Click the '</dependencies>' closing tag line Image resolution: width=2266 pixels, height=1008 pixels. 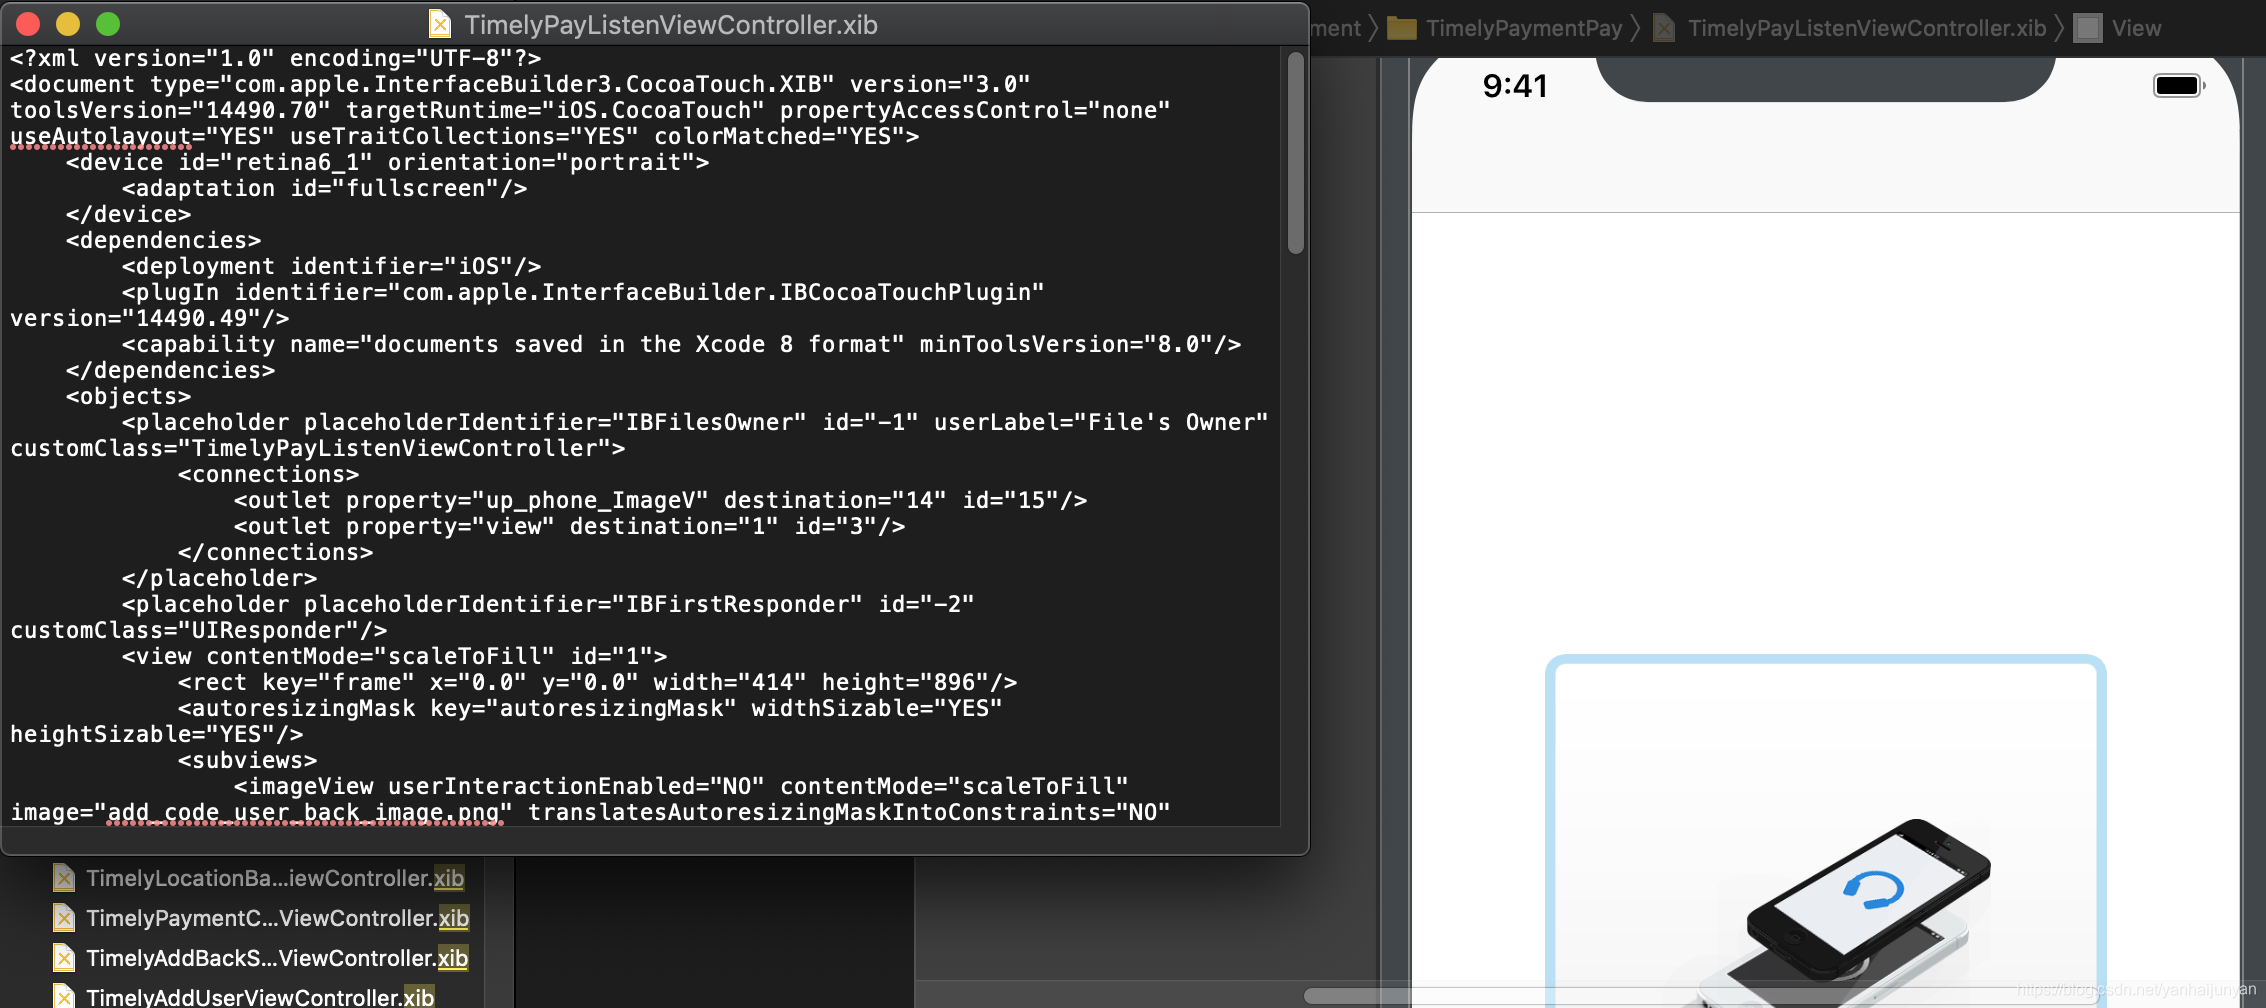pos(170,370)
